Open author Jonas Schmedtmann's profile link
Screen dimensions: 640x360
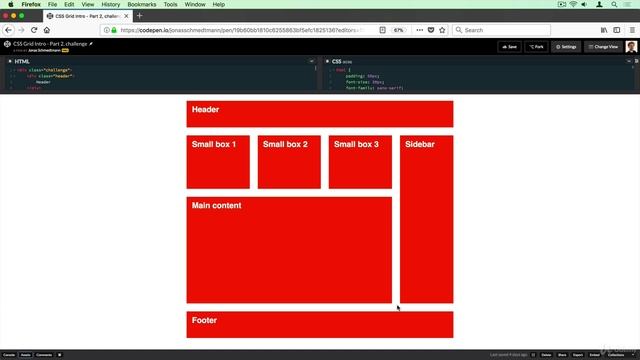tap(44, 50)
